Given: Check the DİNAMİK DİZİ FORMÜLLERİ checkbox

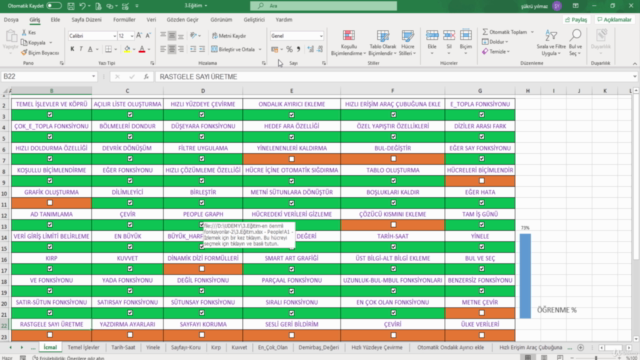Looking at the screenshot, I should click(202, 269).
